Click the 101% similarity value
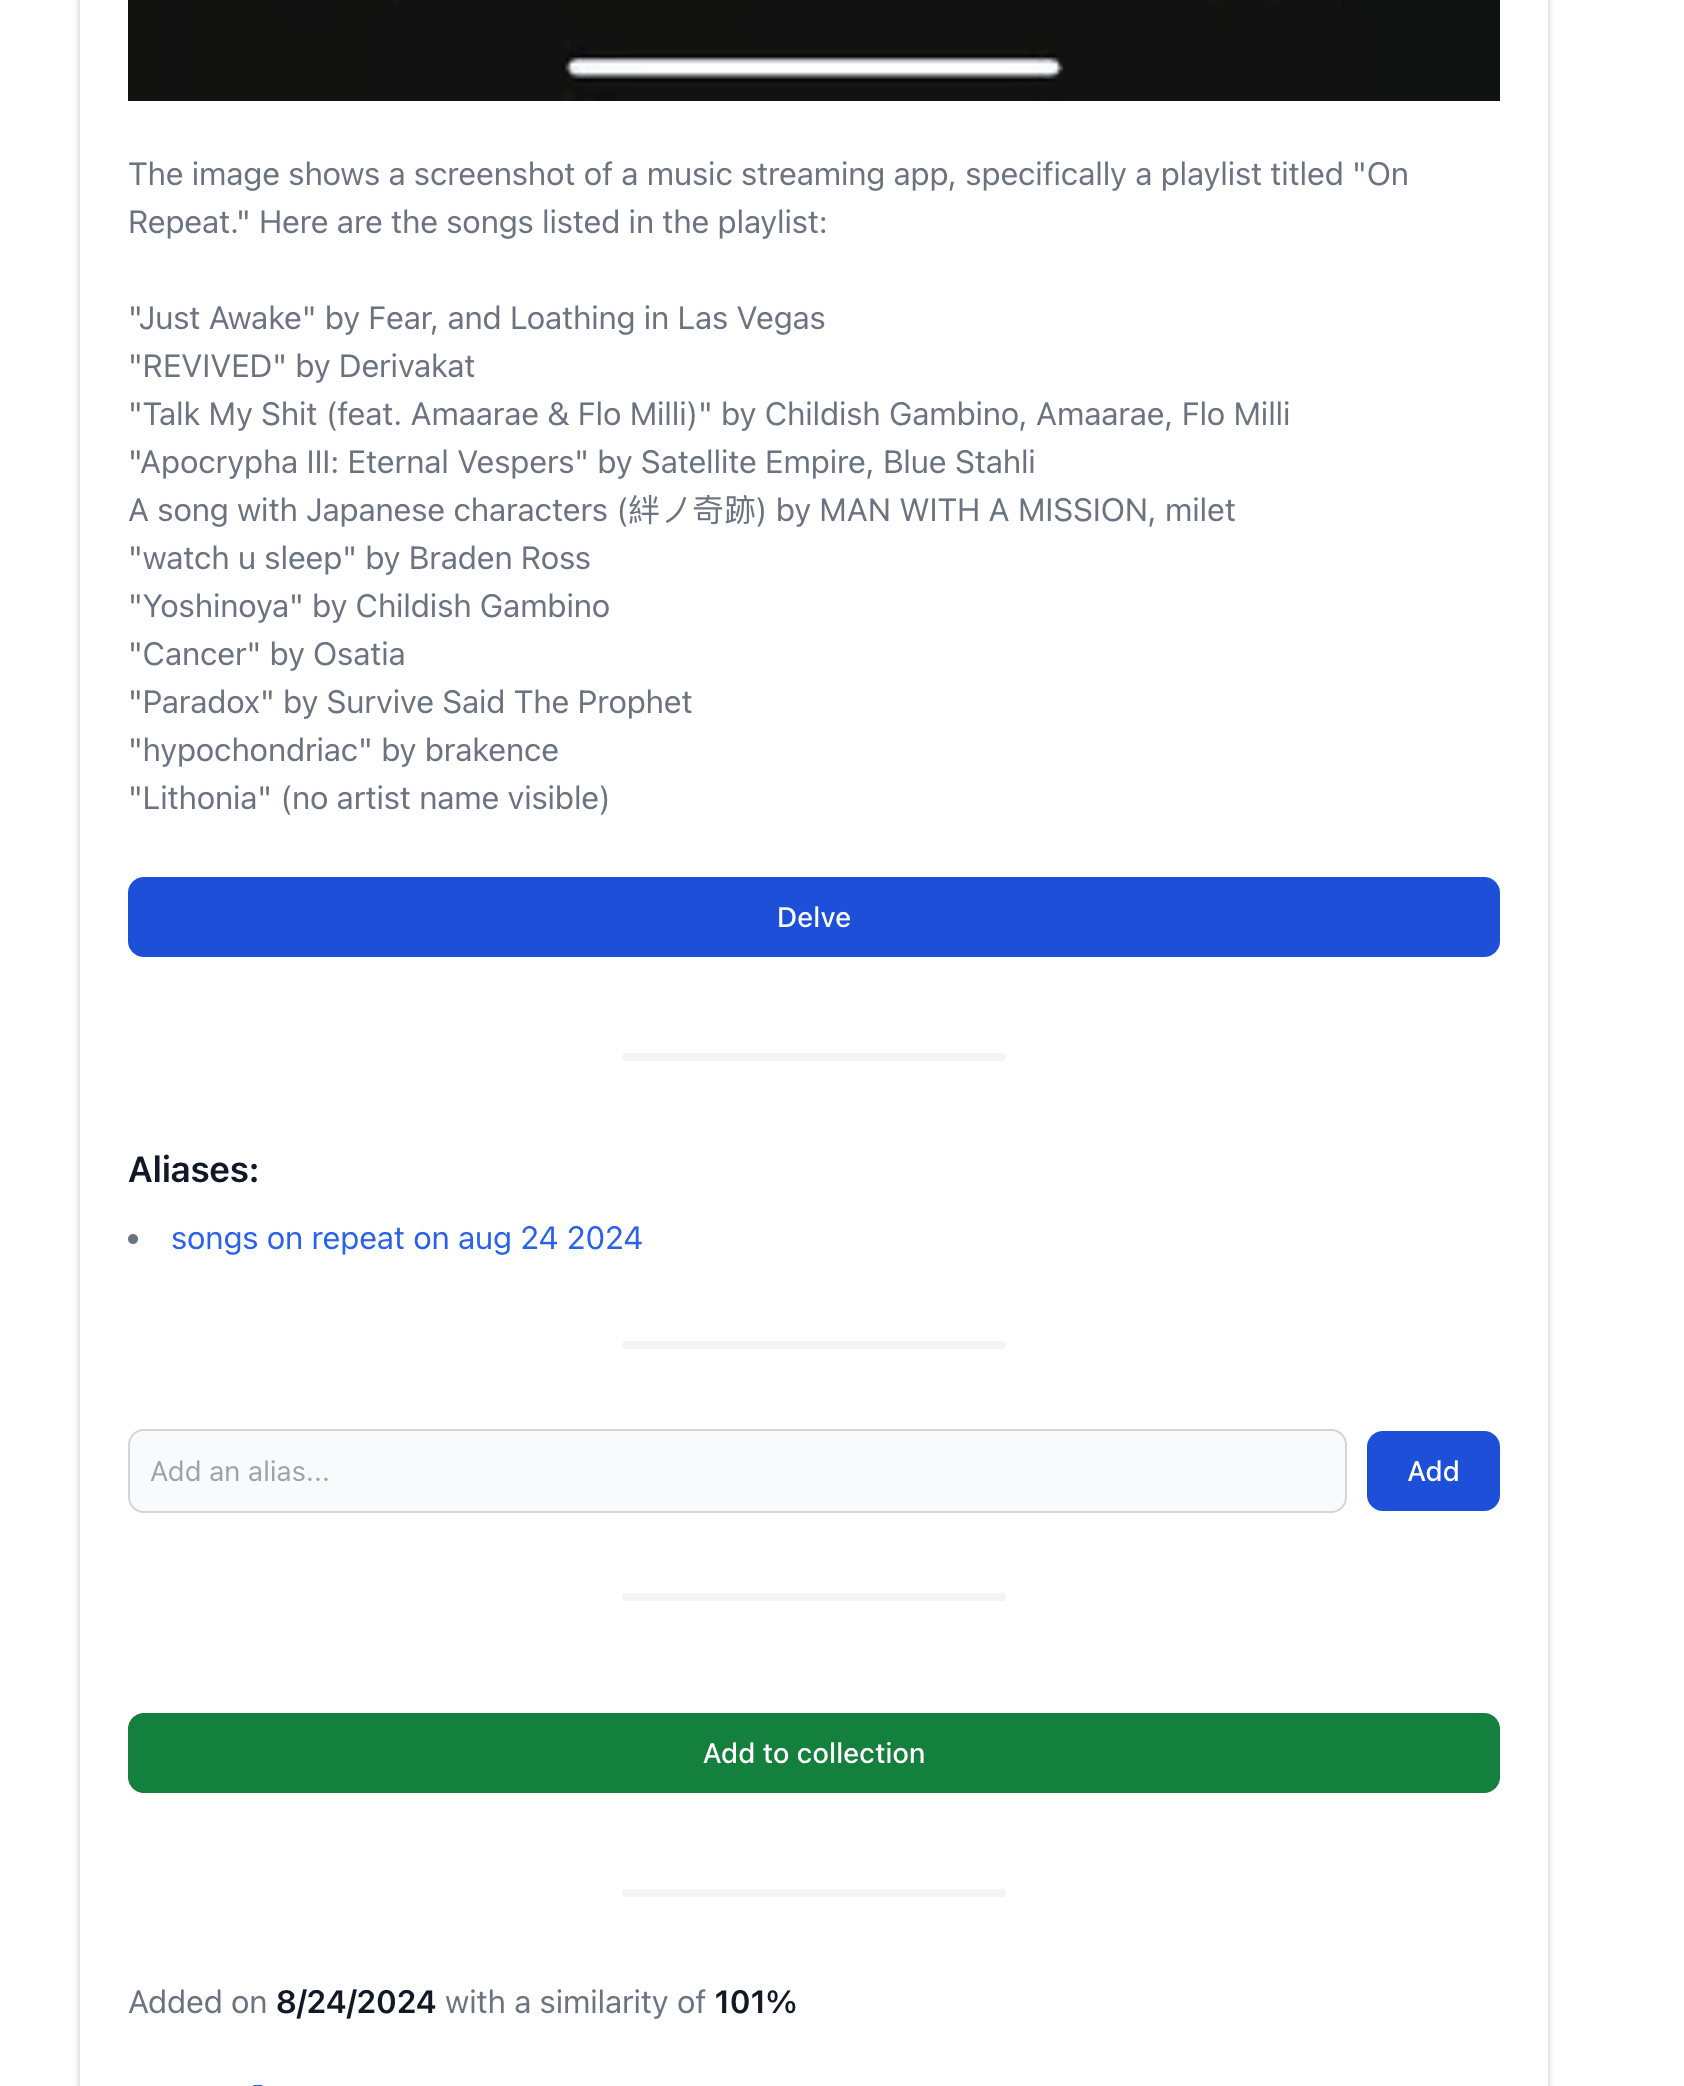This screenshot has height=2086, width=1684. pos(755,2002)
